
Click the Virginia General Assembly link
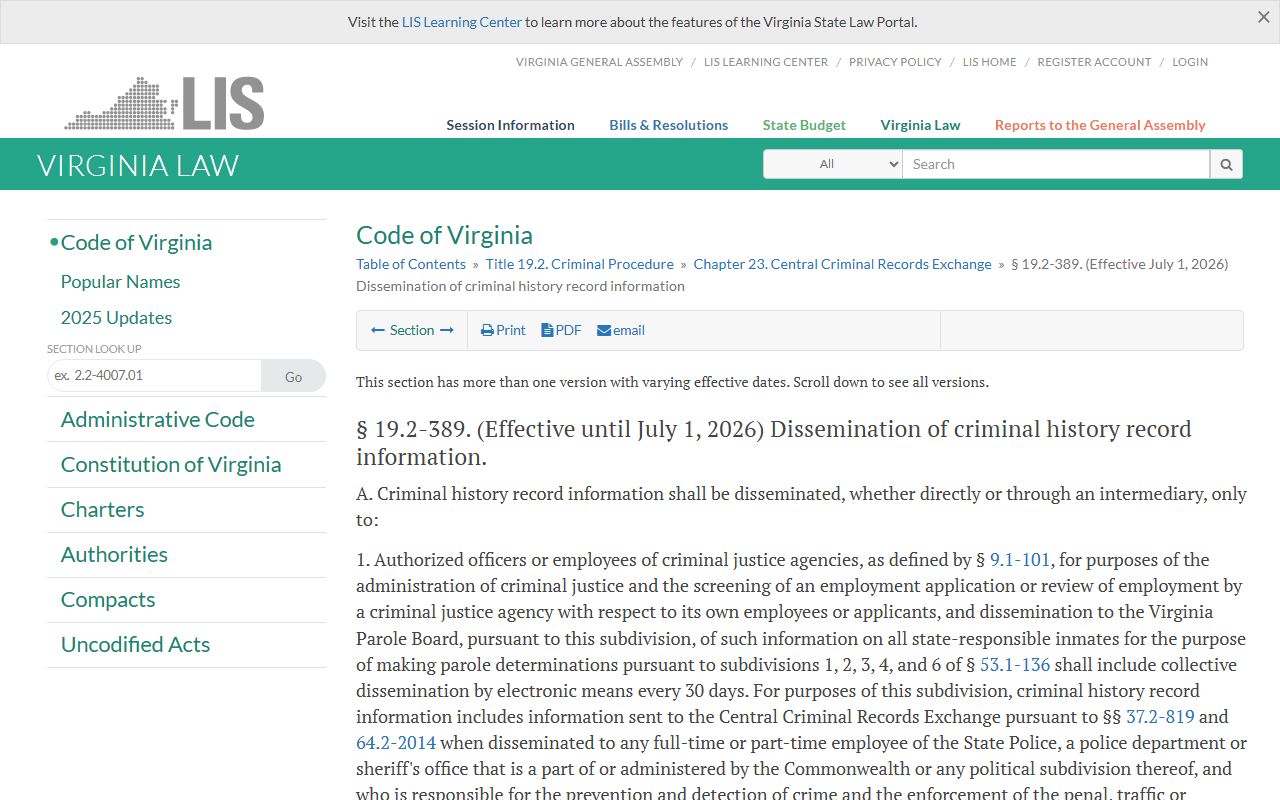coord(599,62)
